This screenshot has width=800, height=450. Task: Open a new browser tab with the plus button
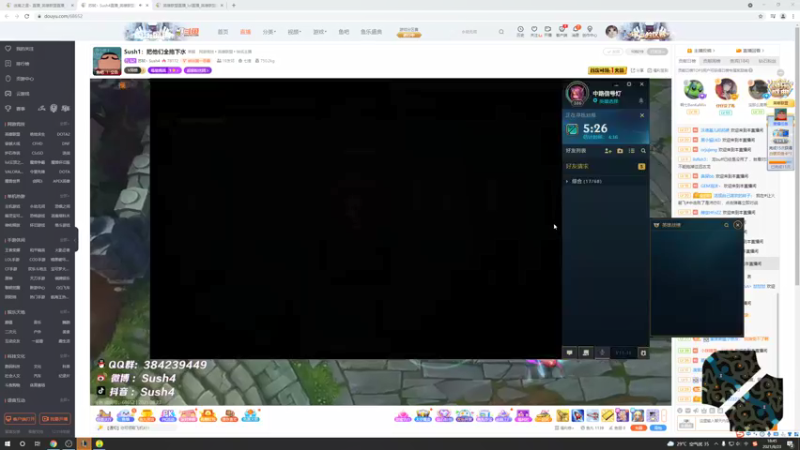[x=234, y=6]
